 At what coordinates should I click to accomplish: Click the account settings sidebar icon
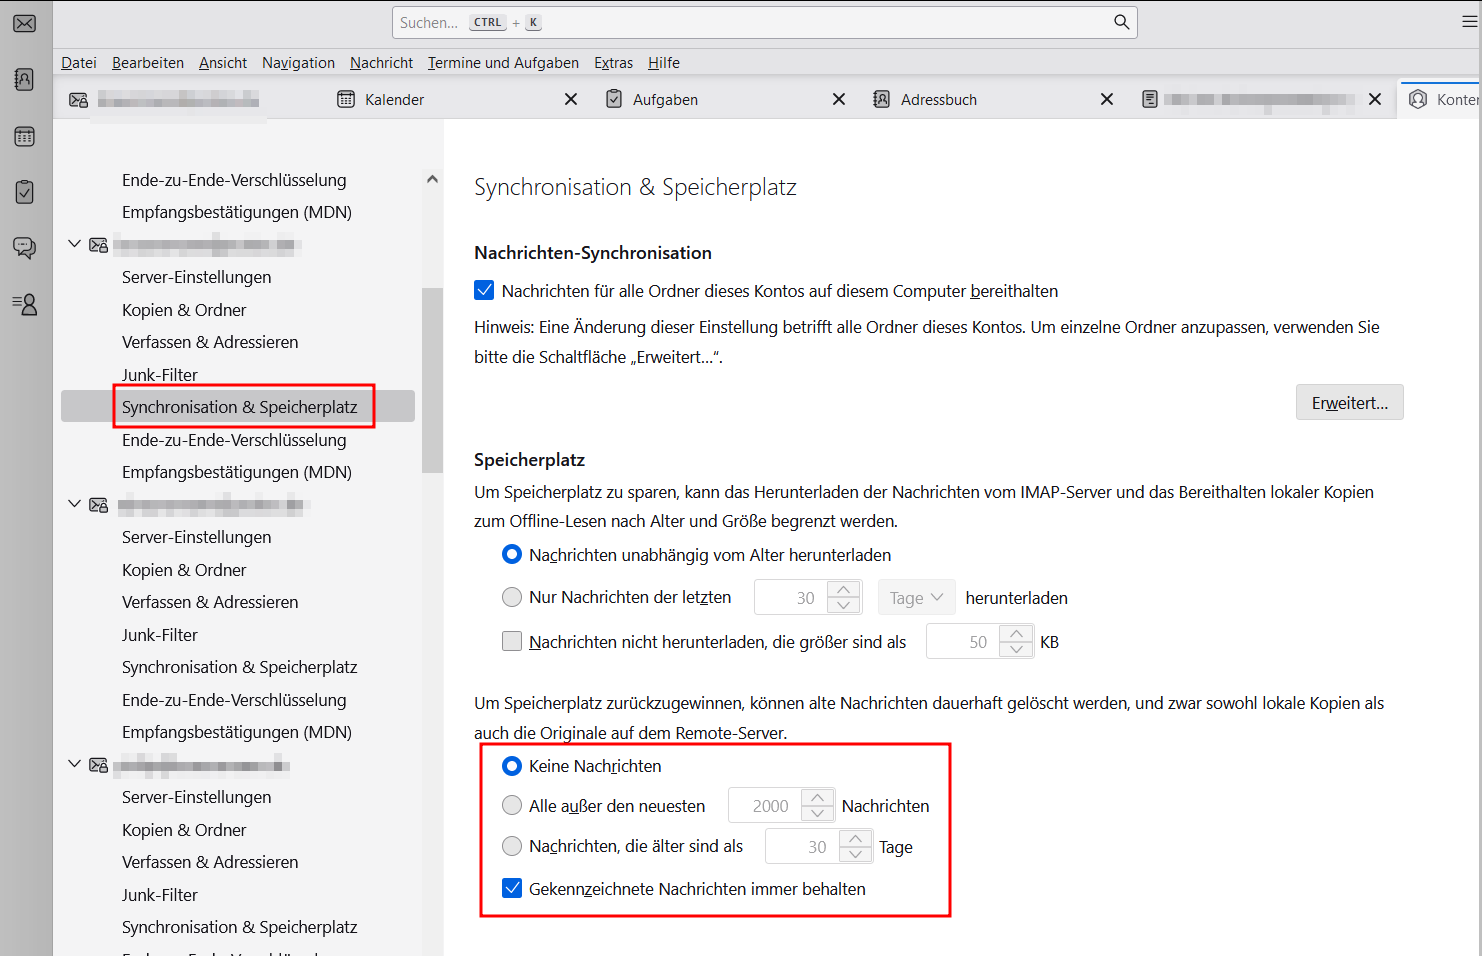tap(25, 304)
